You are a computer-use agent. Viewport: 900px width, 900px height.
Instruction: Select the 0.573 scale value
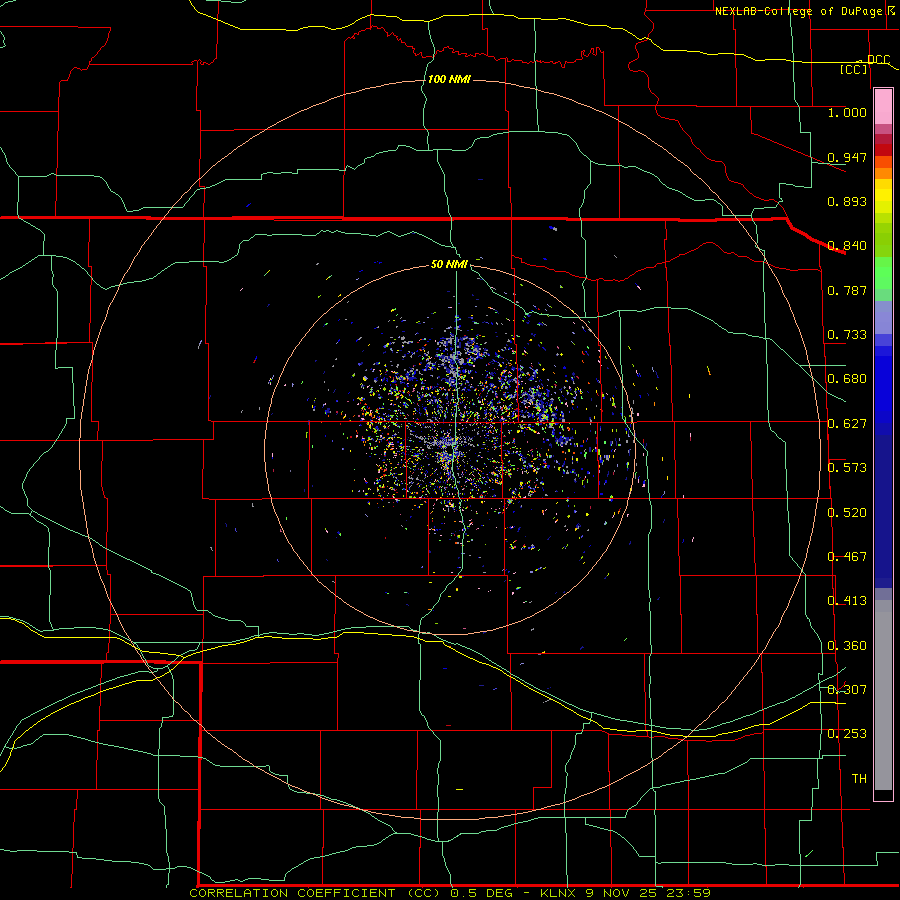tap(847, 468)
